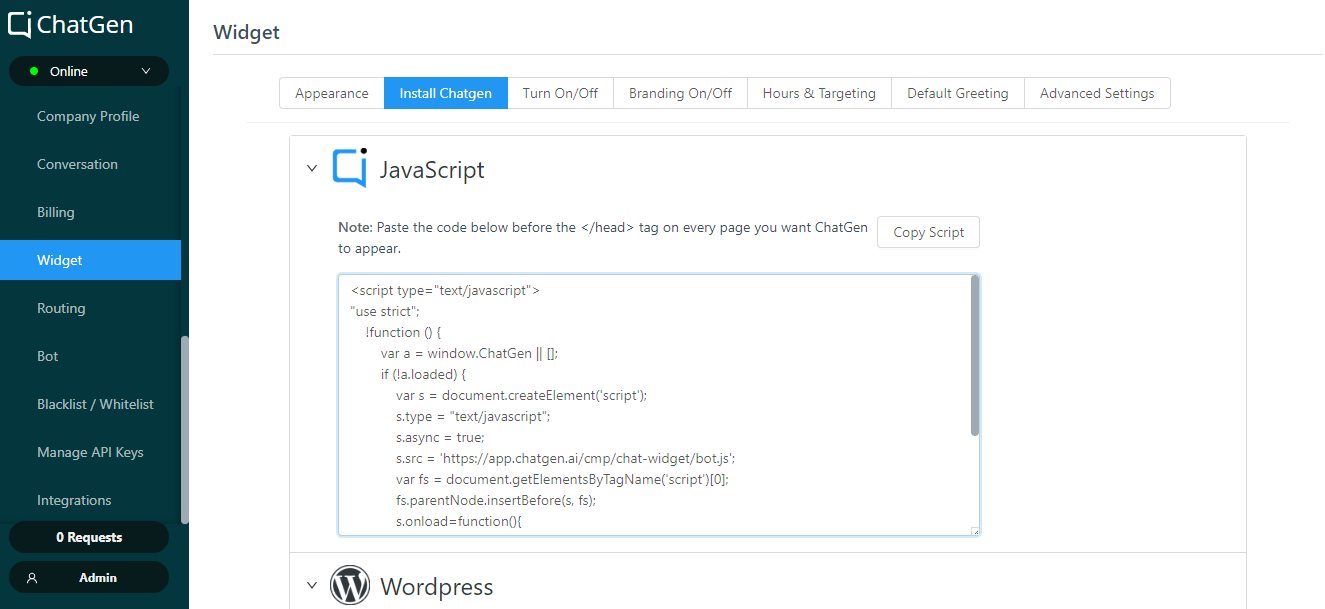Go to Manage API Keys

click(x=90, y=452)
